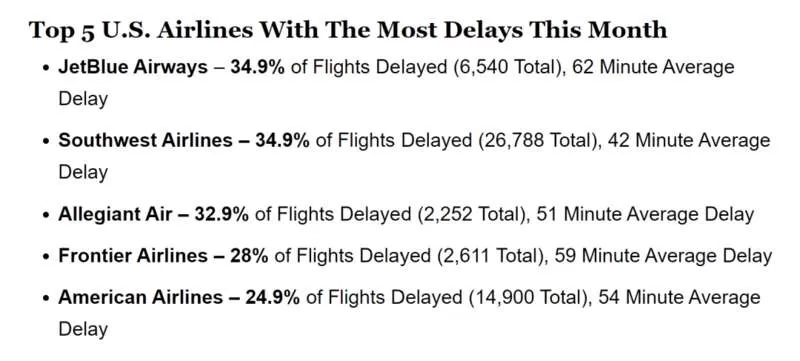800x361 pixels.
Task: Click the American Airlines bold name
Action: tap(140, 297)
